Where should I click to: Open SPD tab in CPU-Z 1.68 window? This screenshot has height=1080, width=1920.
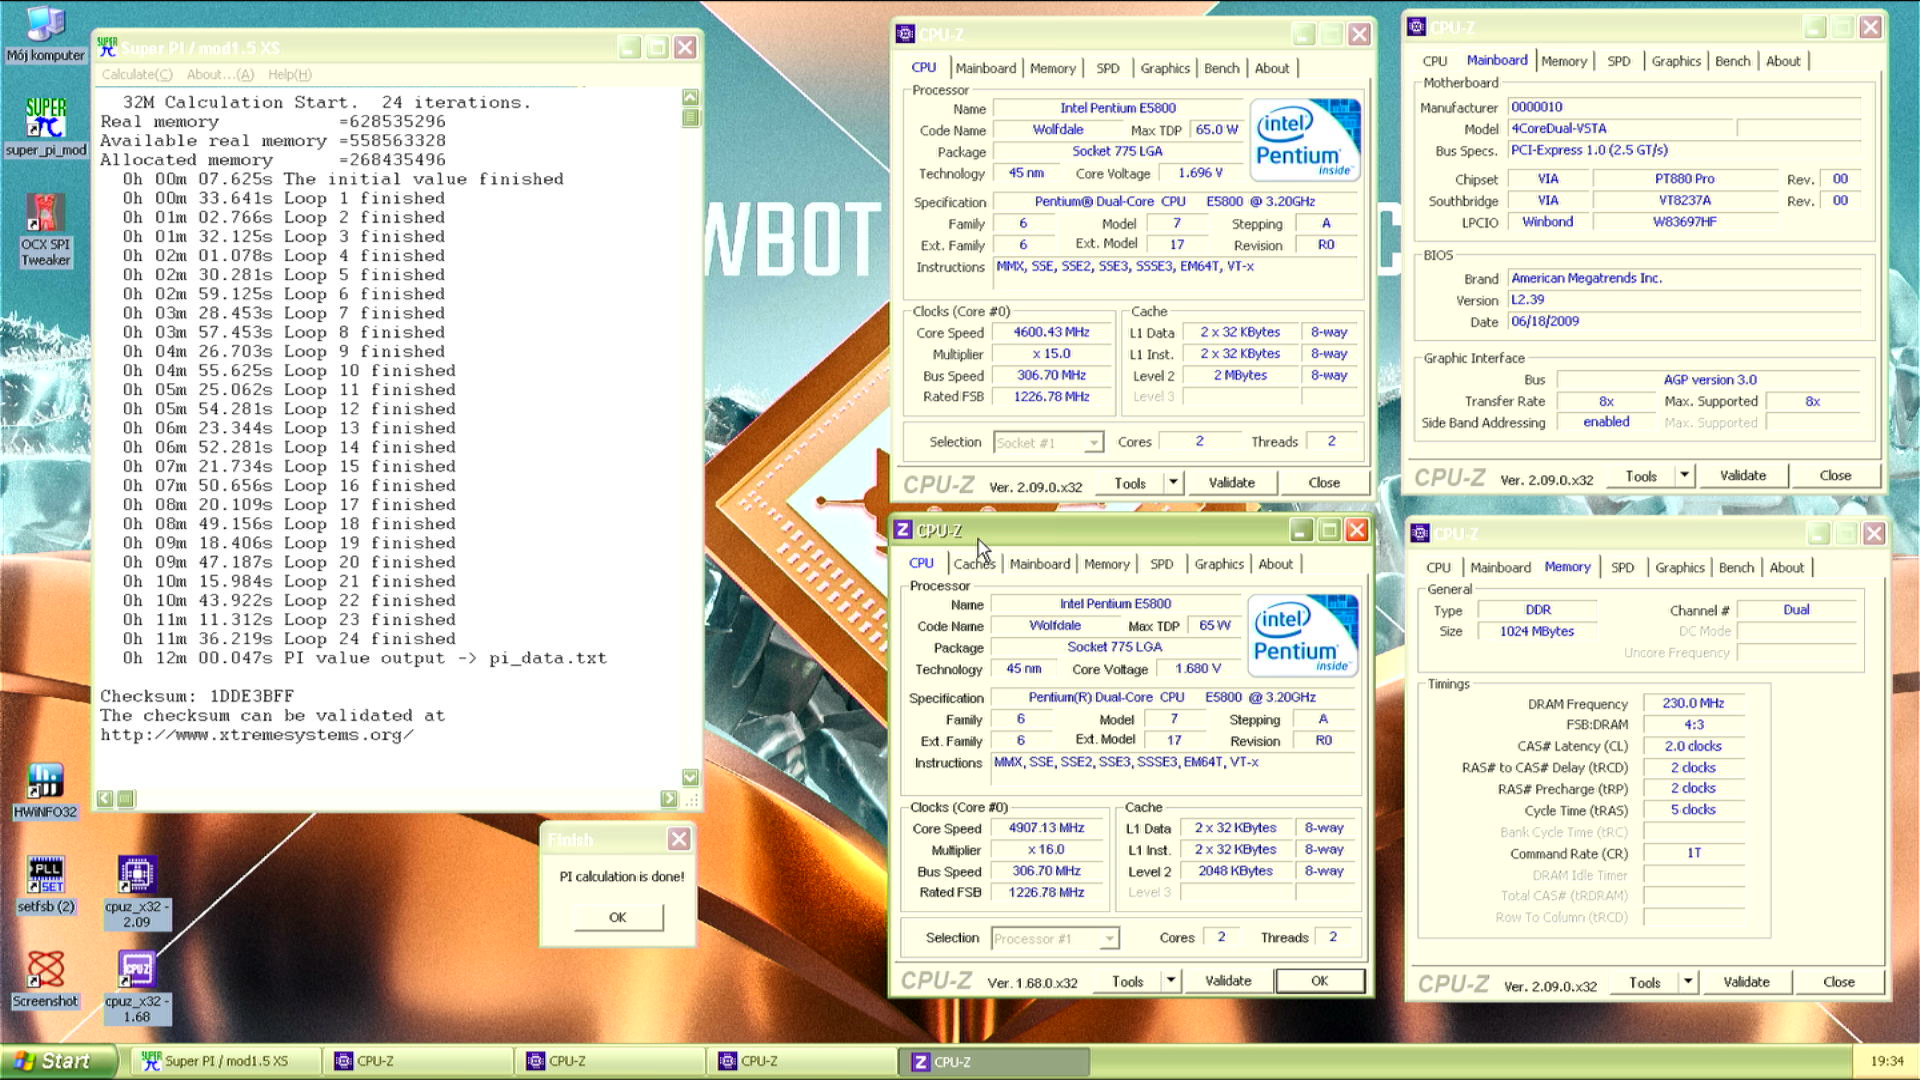click(1161, 564)
